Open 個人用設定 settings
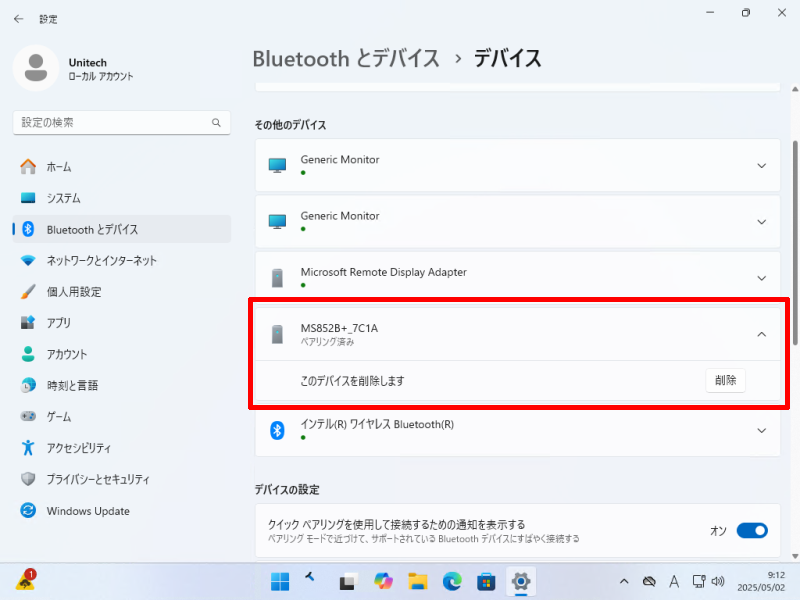Screen dimensions: 800x600 [121, 292]
